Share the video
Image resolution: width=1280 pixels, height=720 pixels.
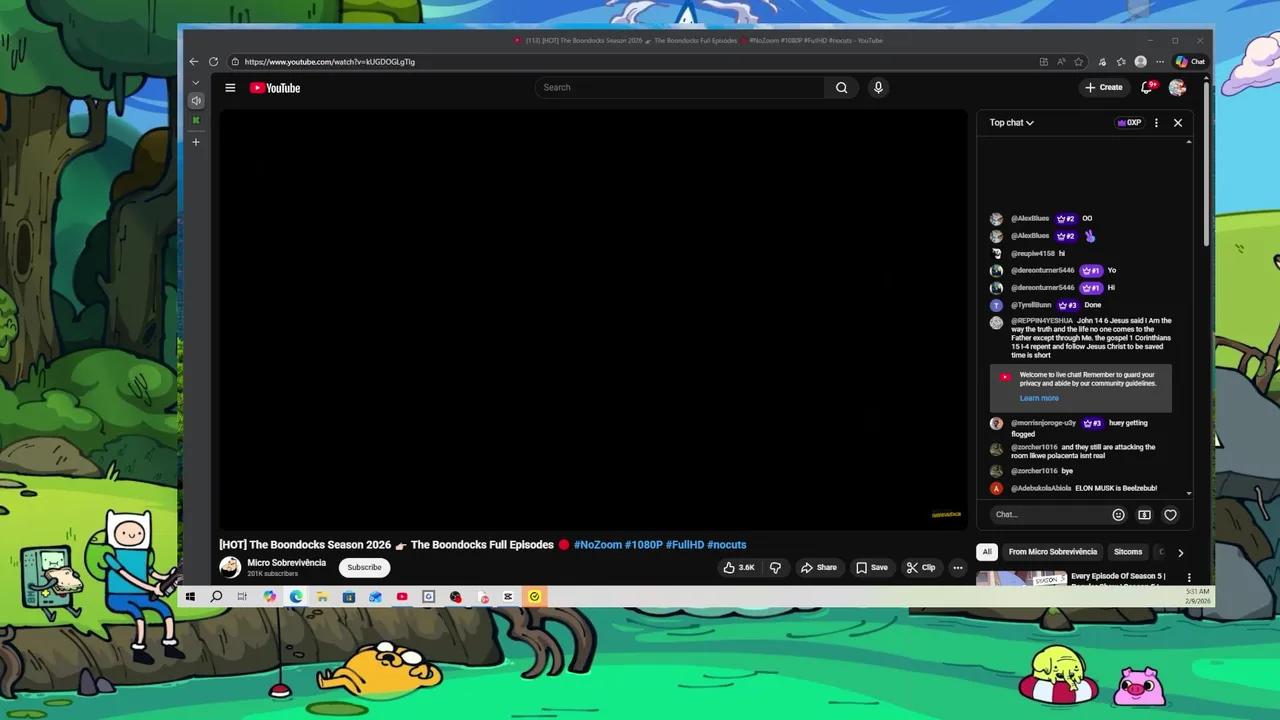[818, 567]
